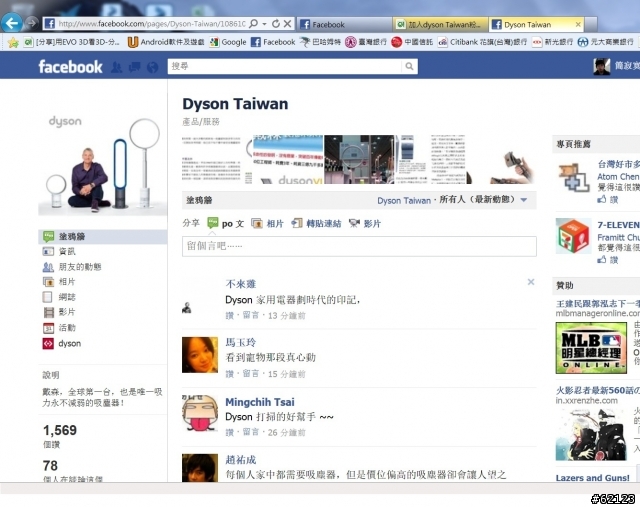Click the 留個言吧 post input box
640x507 pixels.
pos(359,246)
